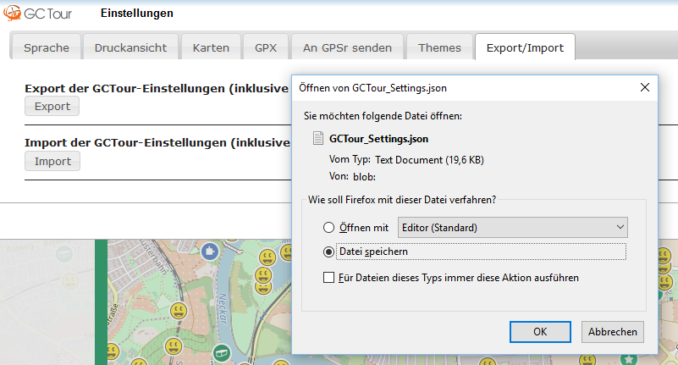Click the Export settings button
678x365 pixels.
tap(52, 106)
